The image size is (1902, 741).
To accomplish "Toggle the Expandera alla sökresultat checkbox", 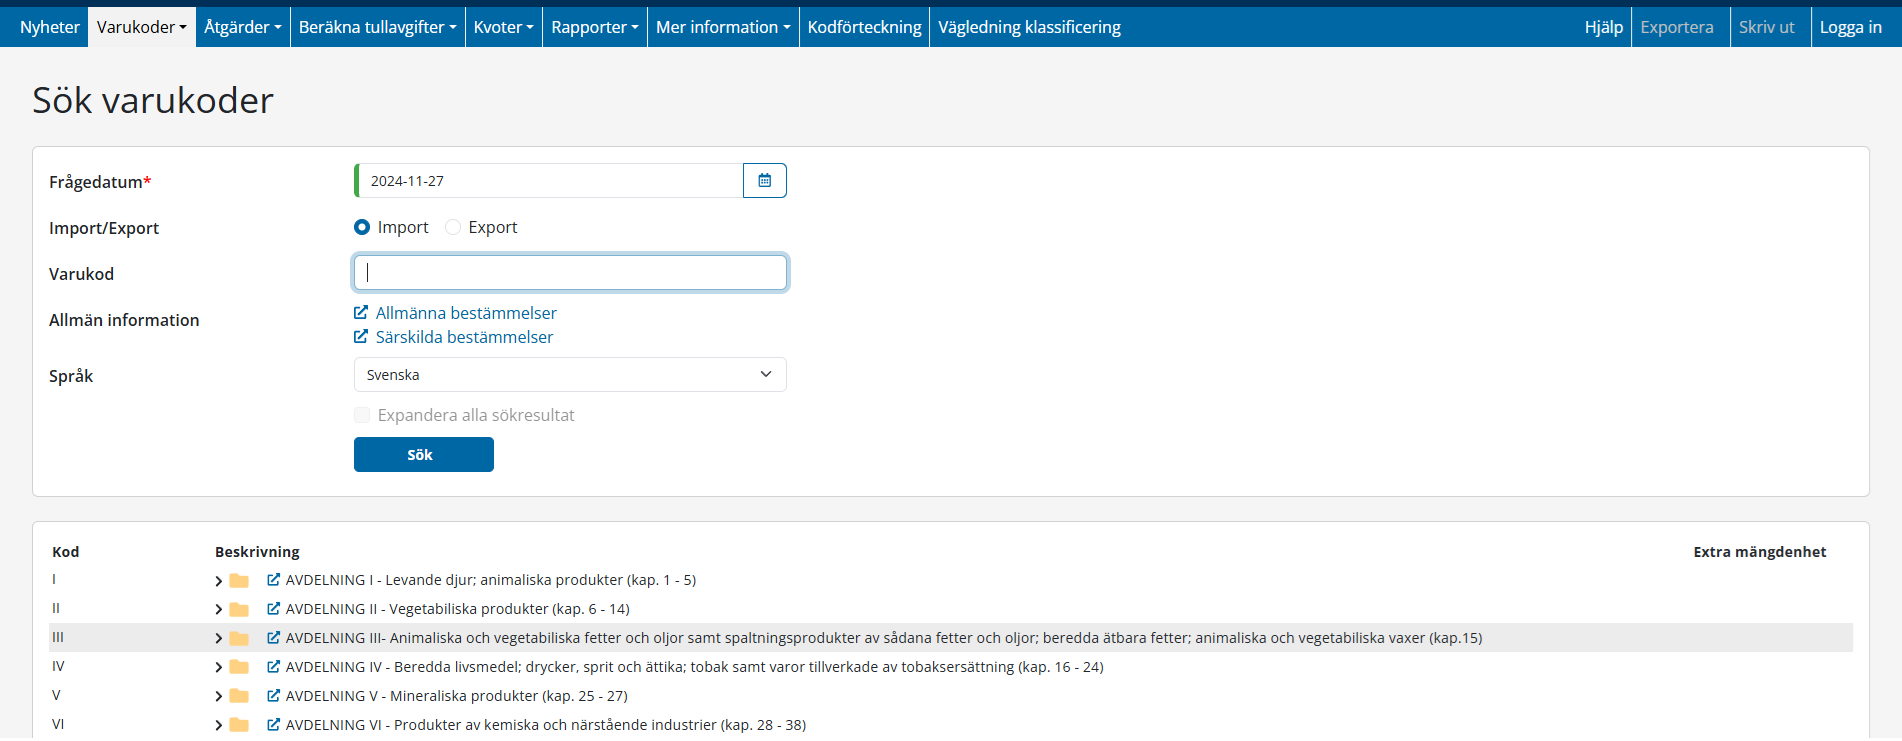I will click(362, 415).
